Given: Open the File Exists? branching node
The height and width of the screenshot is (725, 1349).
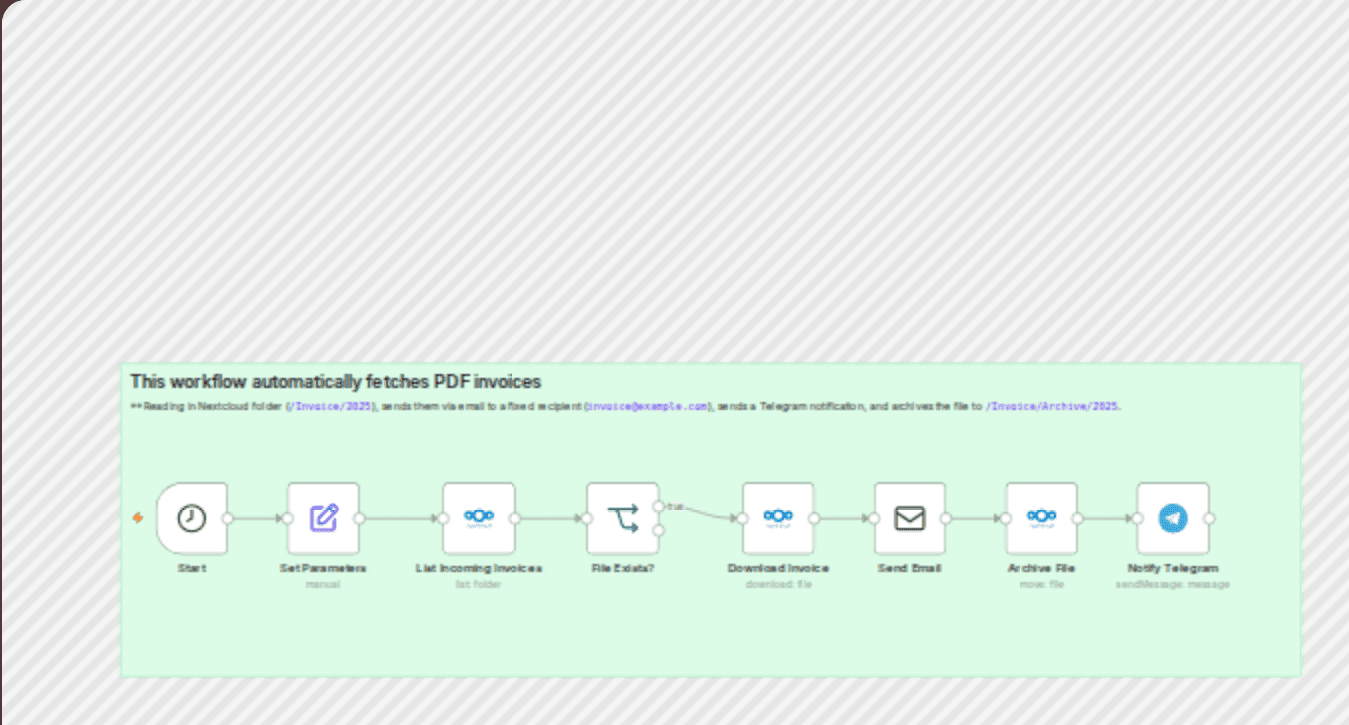Looking at the screenshot, I should [623, 518].
